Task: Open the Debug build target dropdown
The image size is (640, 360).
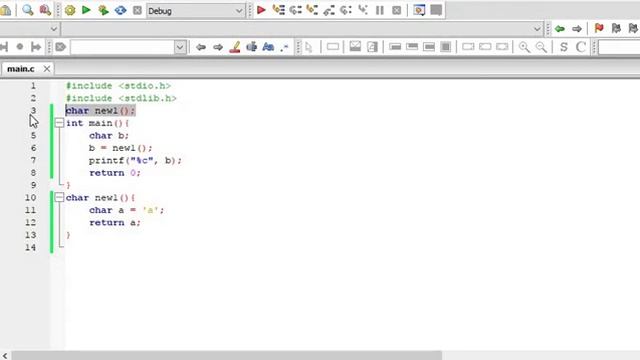Action: point(195,11)
